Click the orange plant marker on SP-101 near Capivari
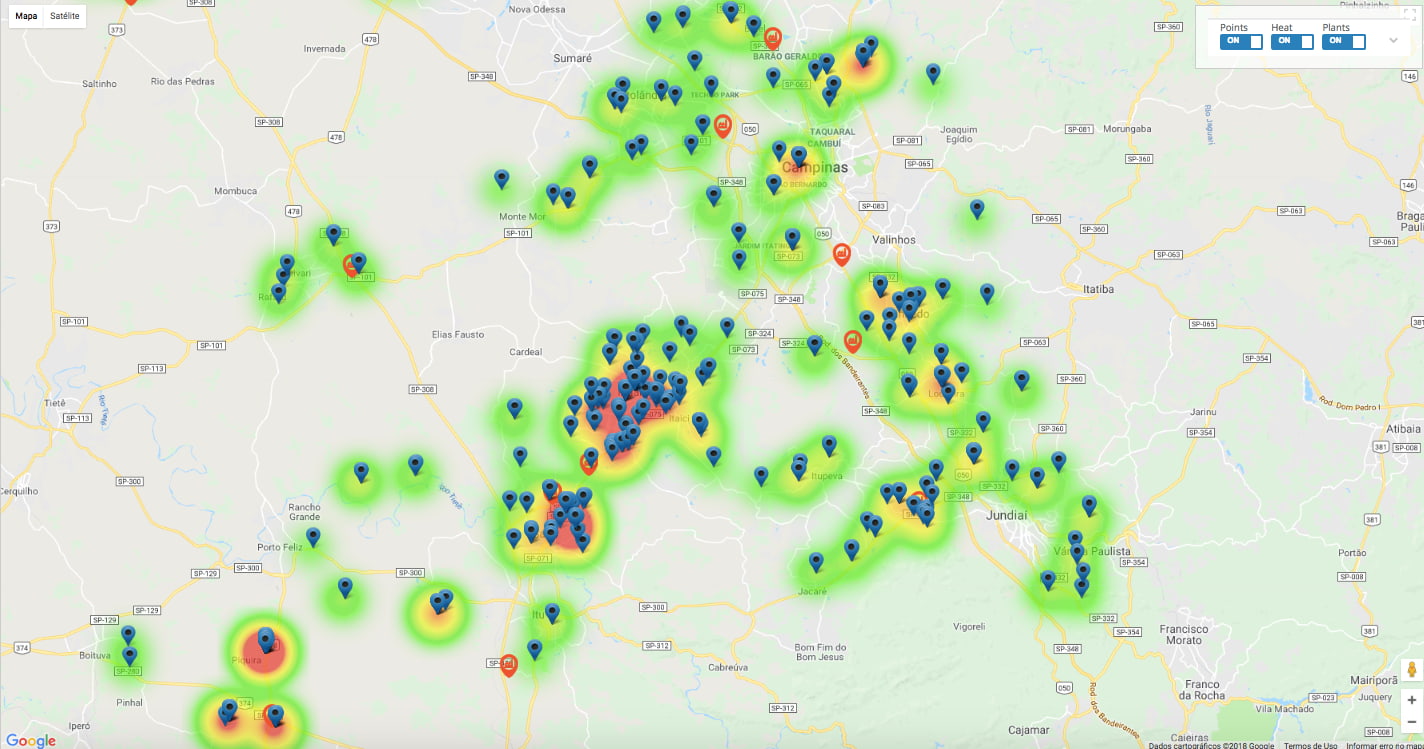1424x749 pixels. (x=351, y=264)
